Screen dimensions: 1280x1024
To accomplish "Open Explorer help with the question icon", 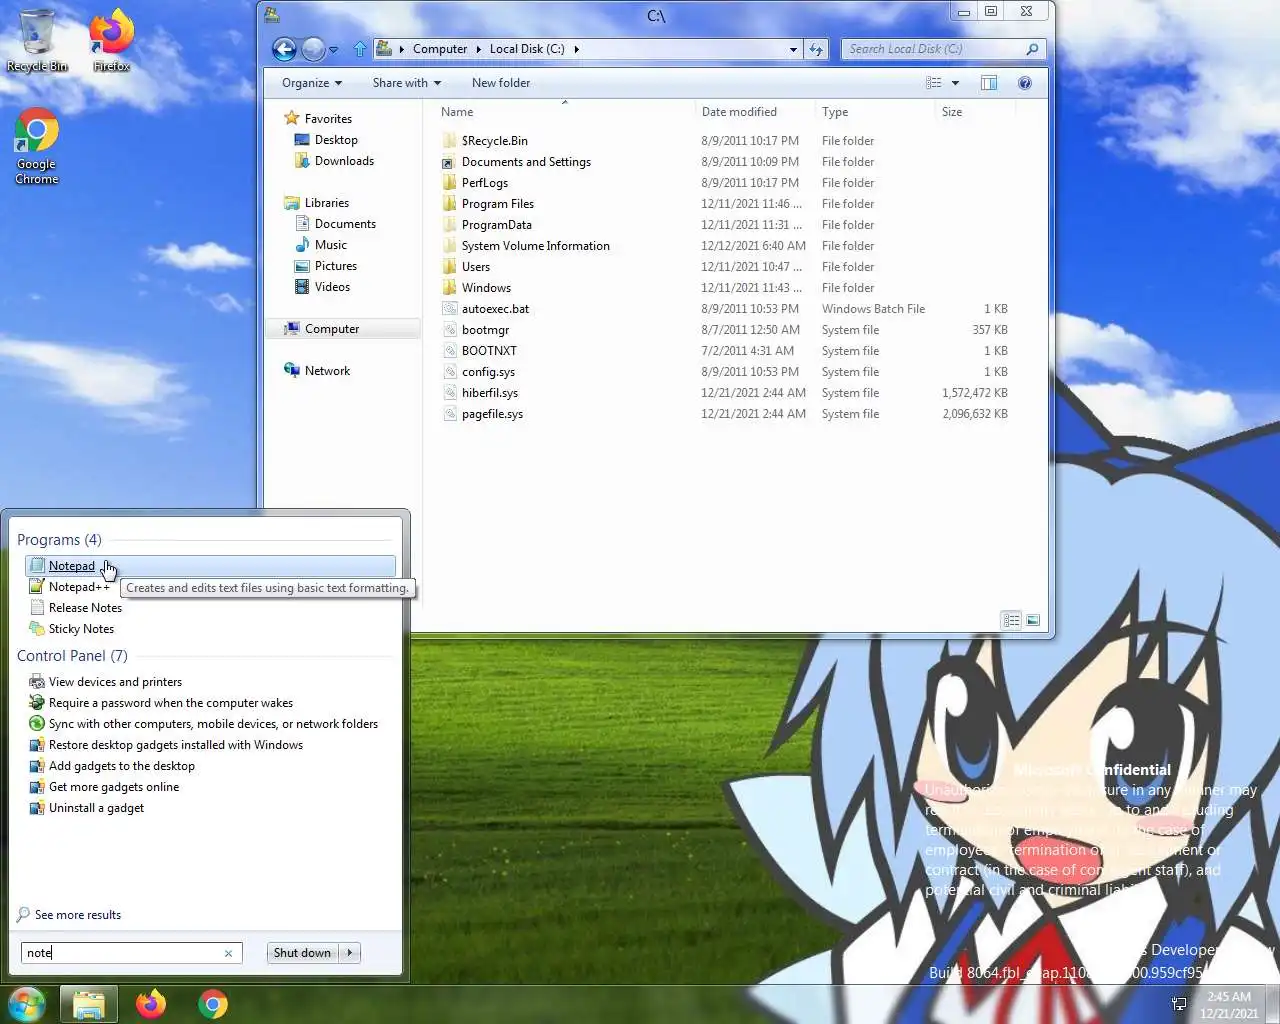I will point(1025,83).
